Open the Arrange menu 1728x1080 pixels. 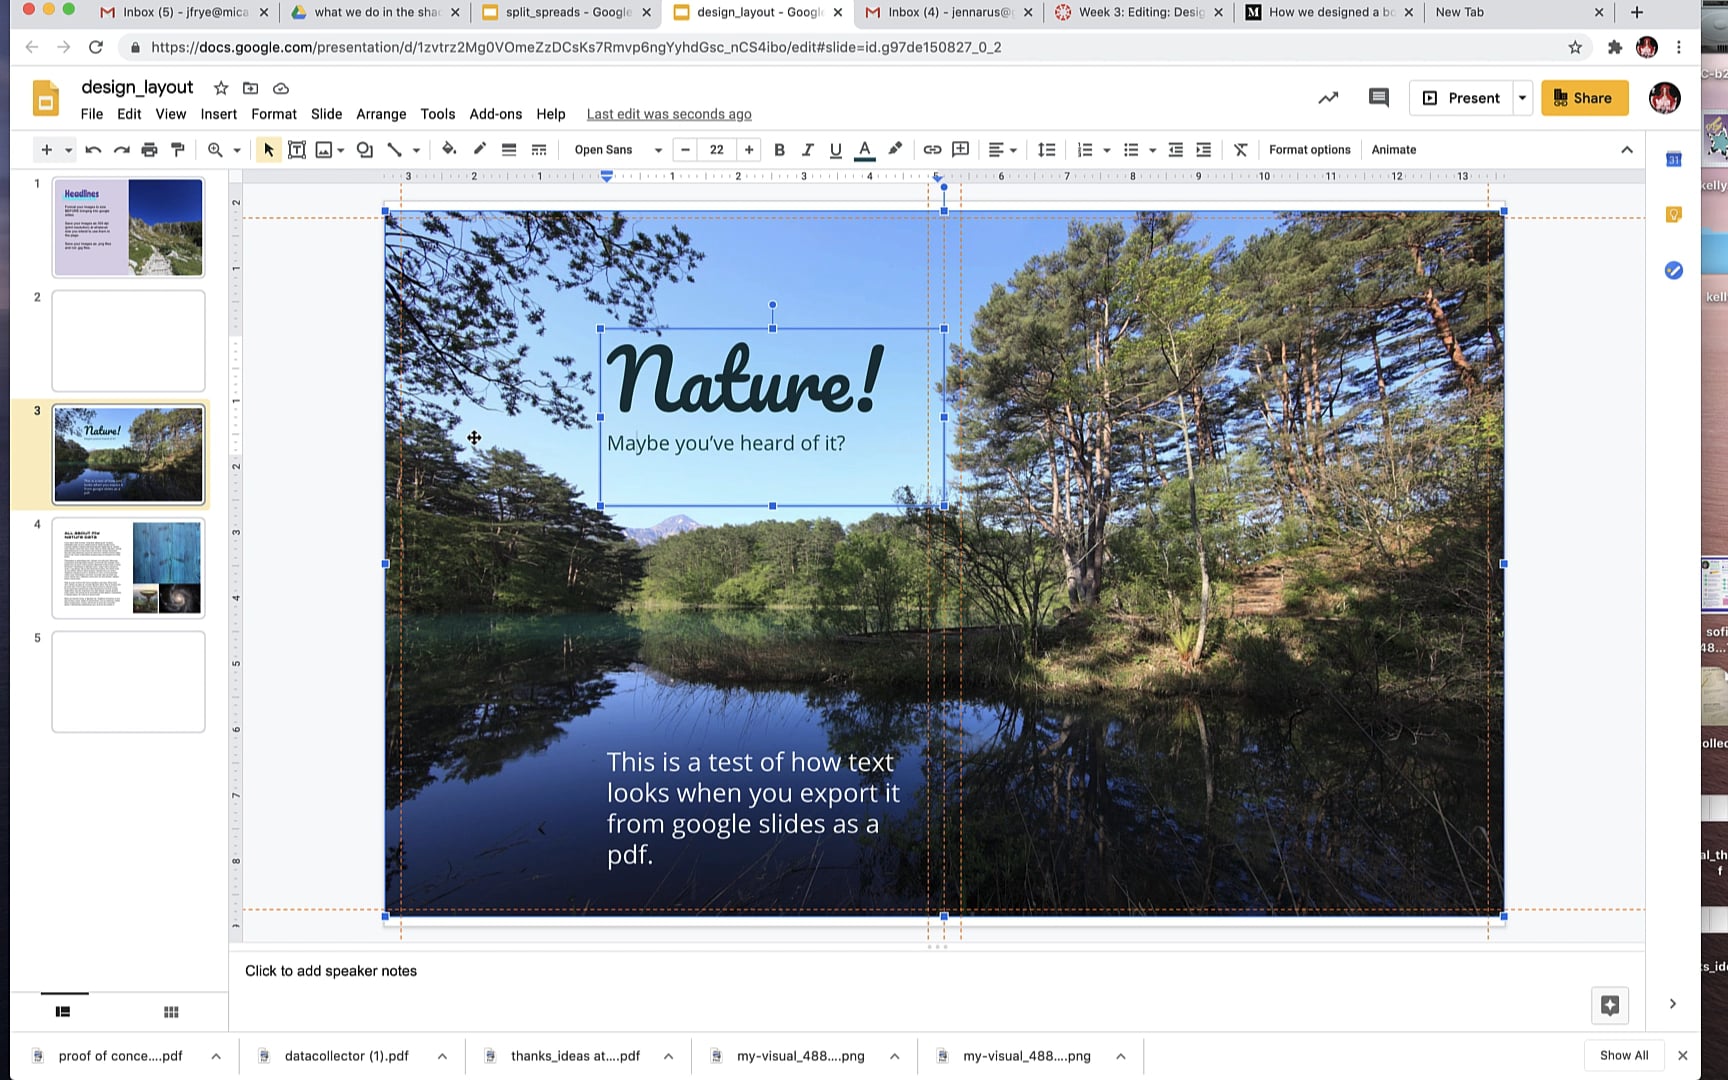381,114
